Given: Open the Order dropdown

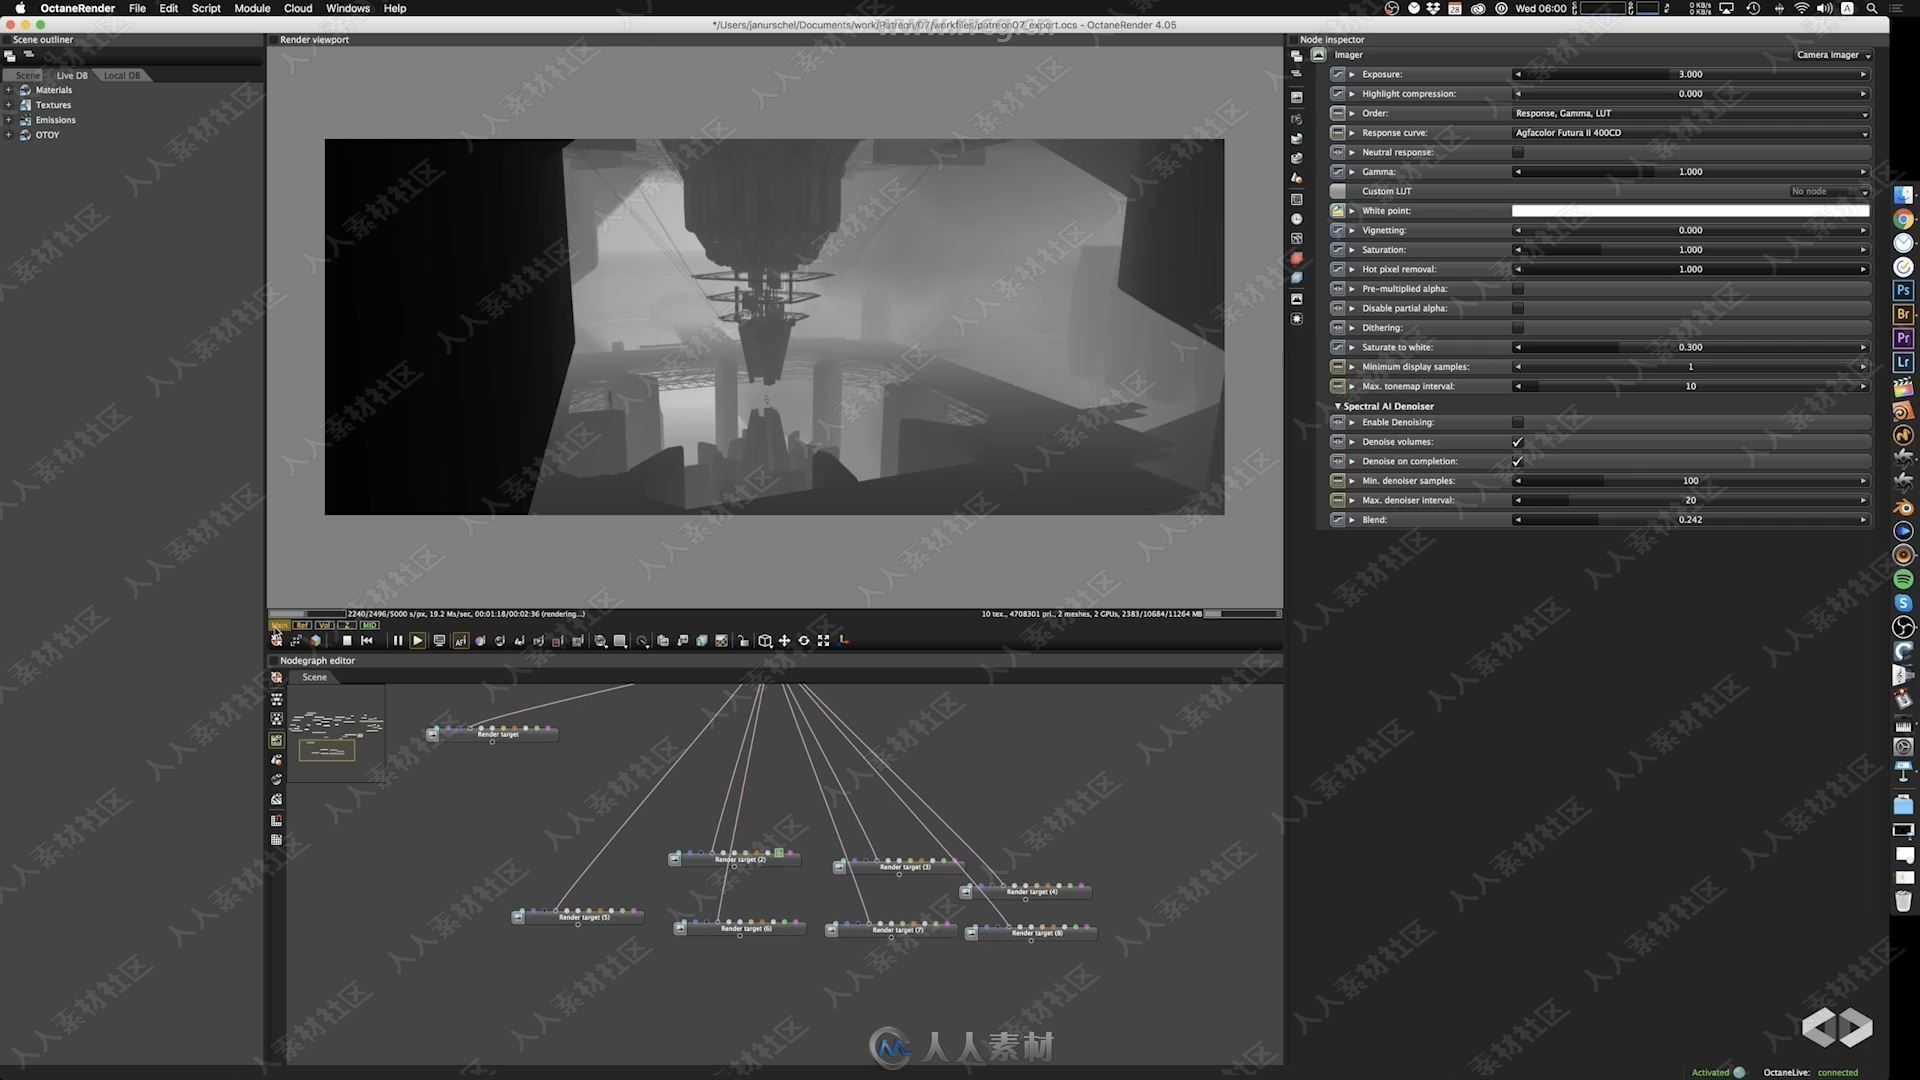Looking at the screenshot, I should click(x=1690, y=113).
